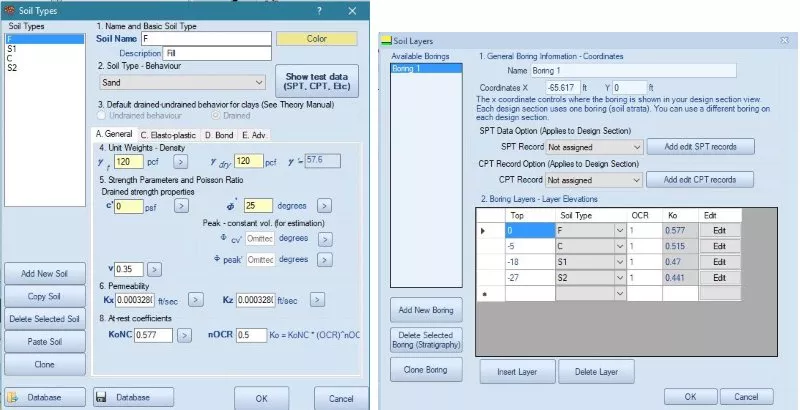Close the Soil Layers window
This screenshot has height=410, width=800.
pyautogui.click(x=785, y=40)
